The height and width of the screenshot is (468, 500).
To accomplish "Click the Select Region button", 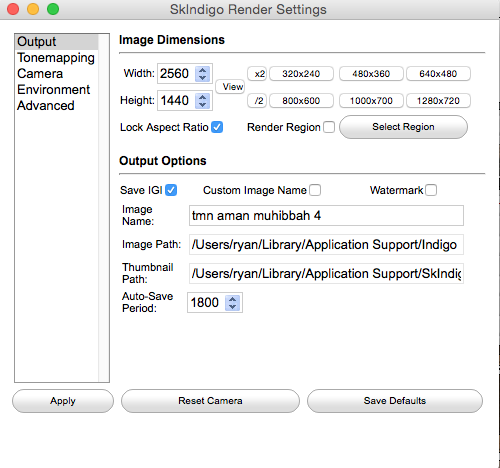I will coord(403,127).
